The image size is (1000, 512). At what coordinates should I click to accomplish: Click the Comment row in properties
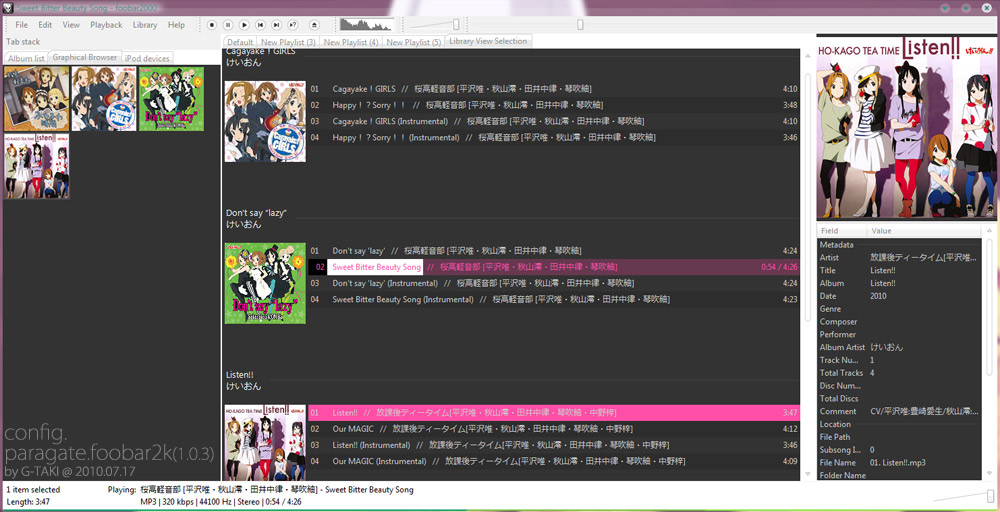click(x=899, y=411)
